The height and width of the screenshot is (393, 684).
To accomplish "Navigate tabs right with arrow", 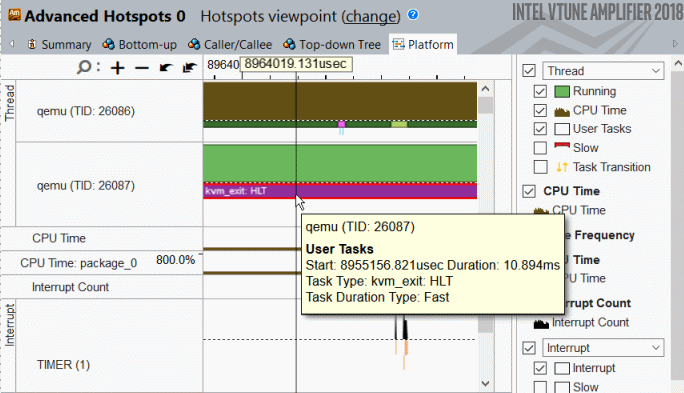I will coord(675,44).
